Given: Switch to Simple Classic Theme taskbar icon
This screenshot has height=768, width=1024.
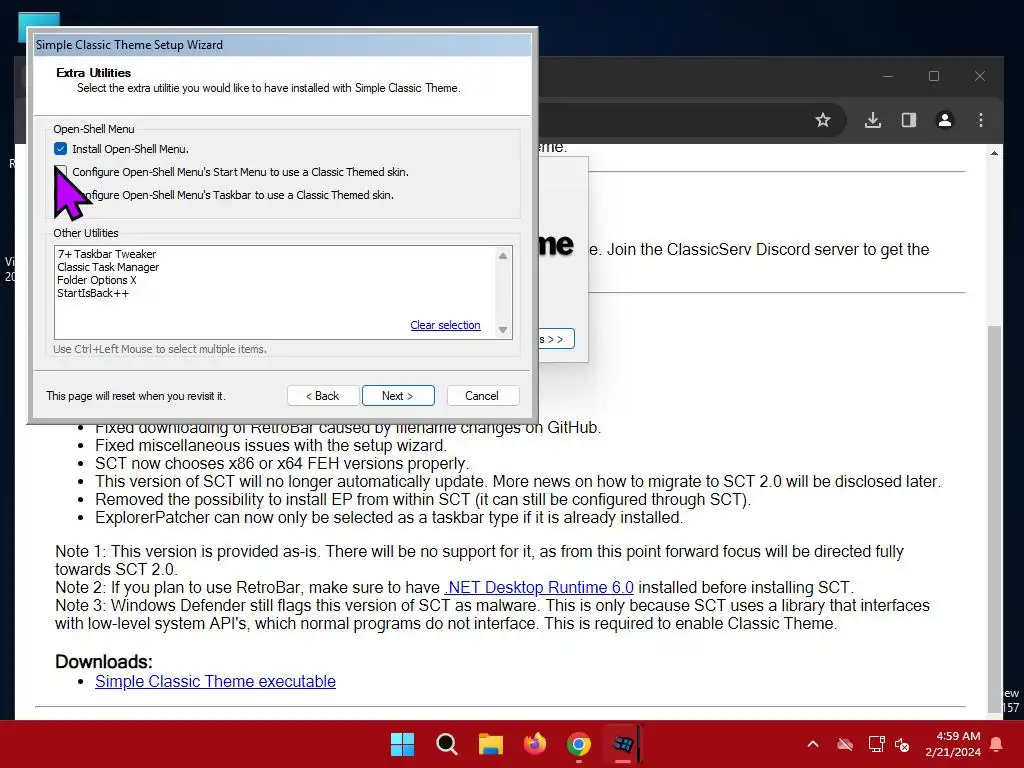Looking at the screenshot, I should [x=623, y=744].
